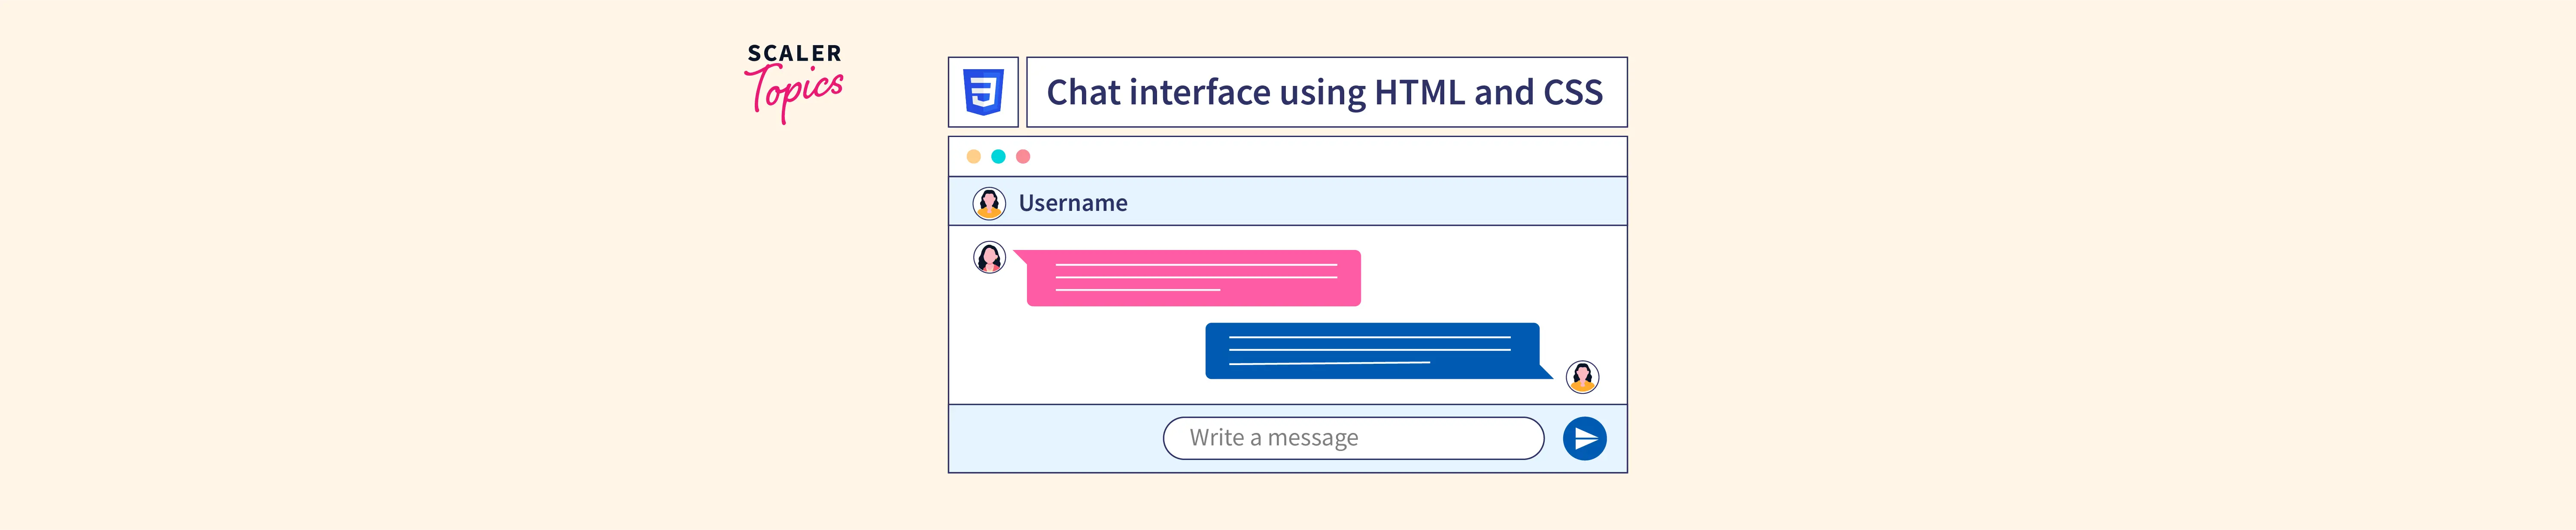The width and height of the screenshot is (2576, 530).
Task: Click the Chat interface using HTML and CSS title
Action: (1325, 92)
